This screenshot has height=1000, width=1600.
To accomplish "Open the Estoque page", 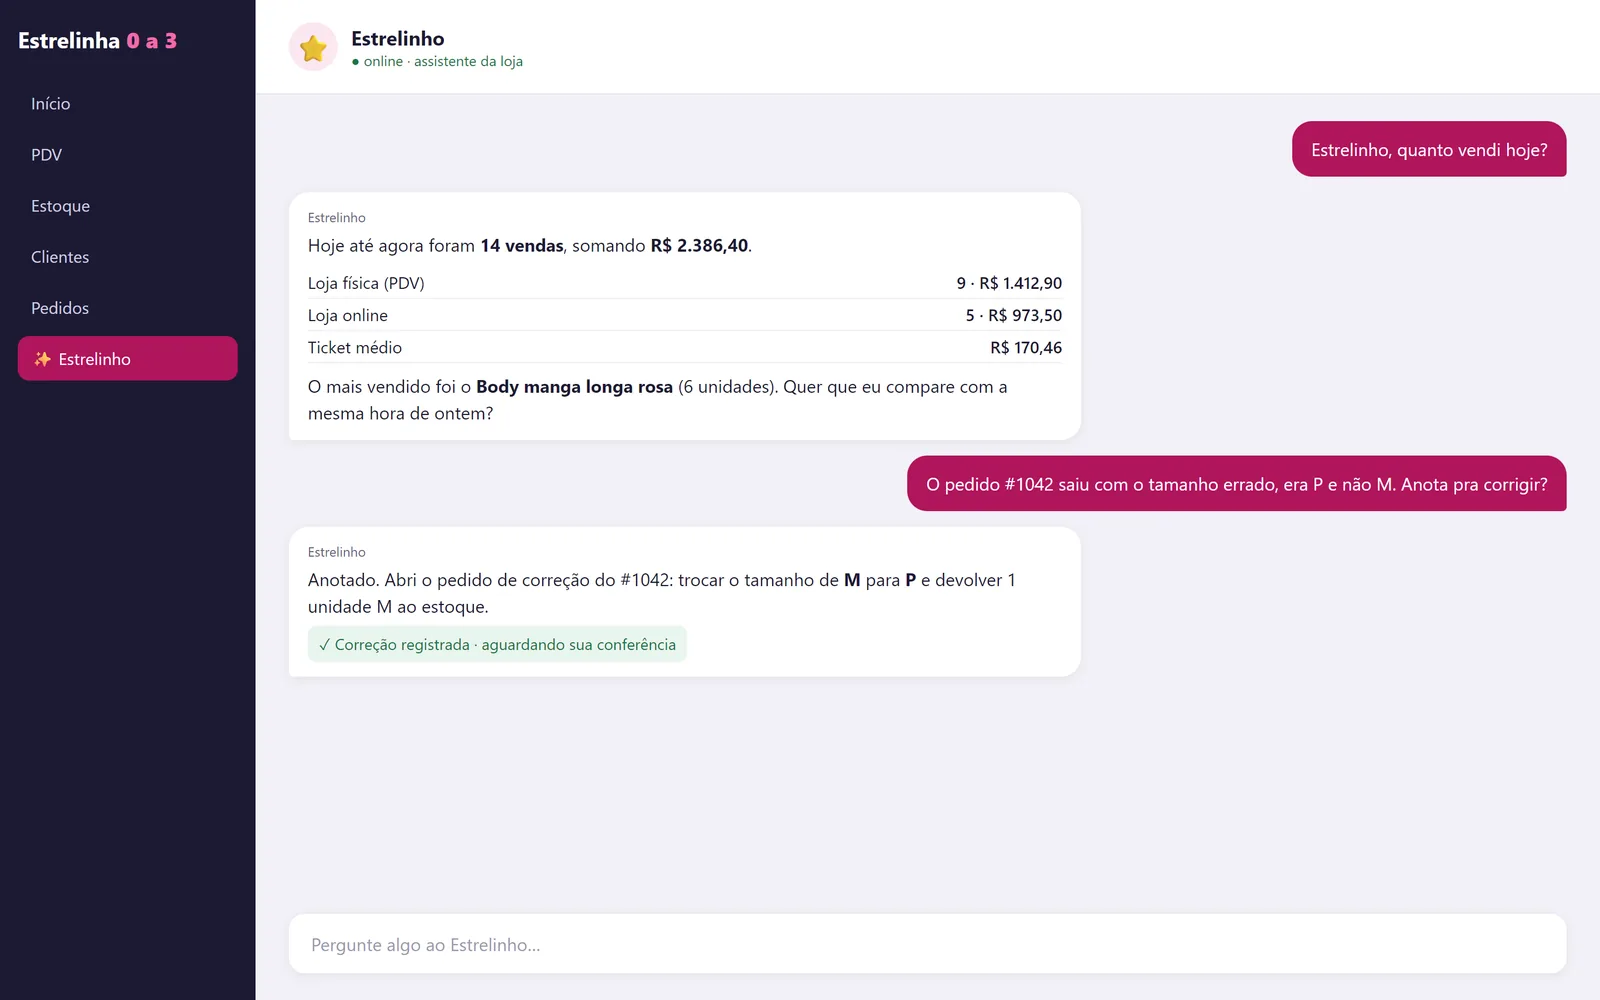I will (127, 206).
